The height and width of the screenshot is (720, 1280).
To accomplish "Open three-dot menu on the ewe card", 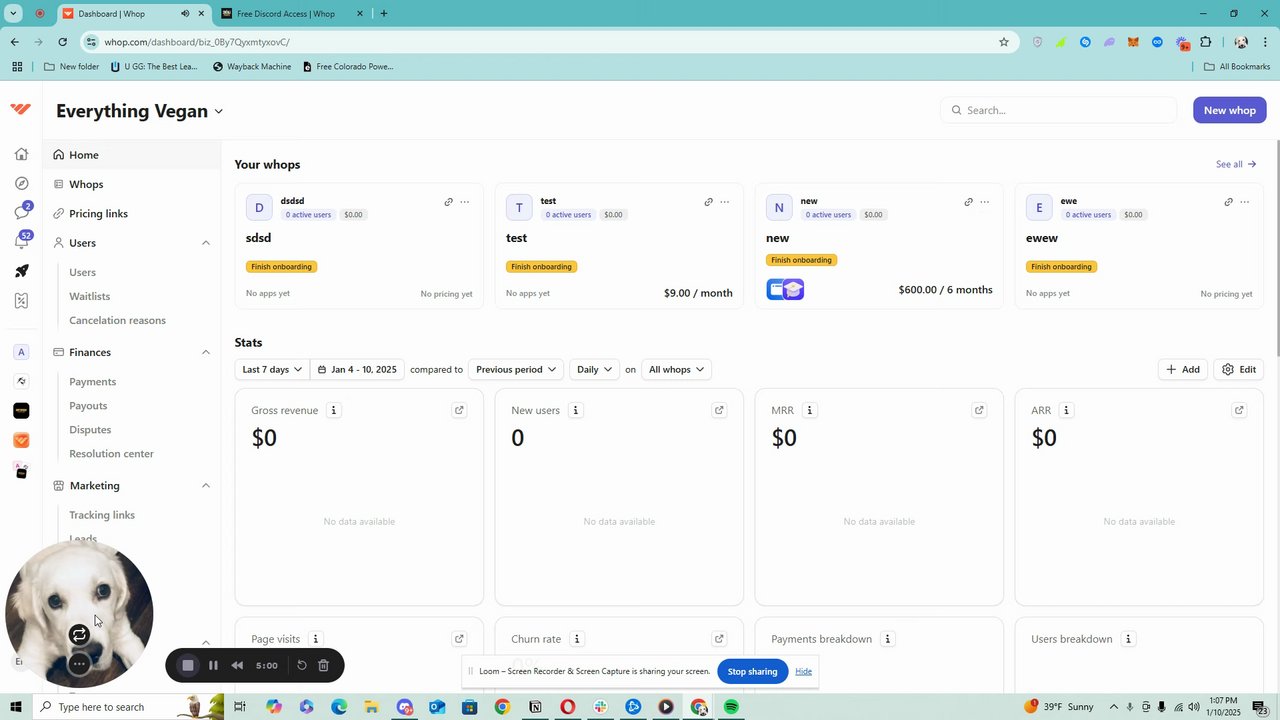I will pyautogui.click(x=1244, y=202).
